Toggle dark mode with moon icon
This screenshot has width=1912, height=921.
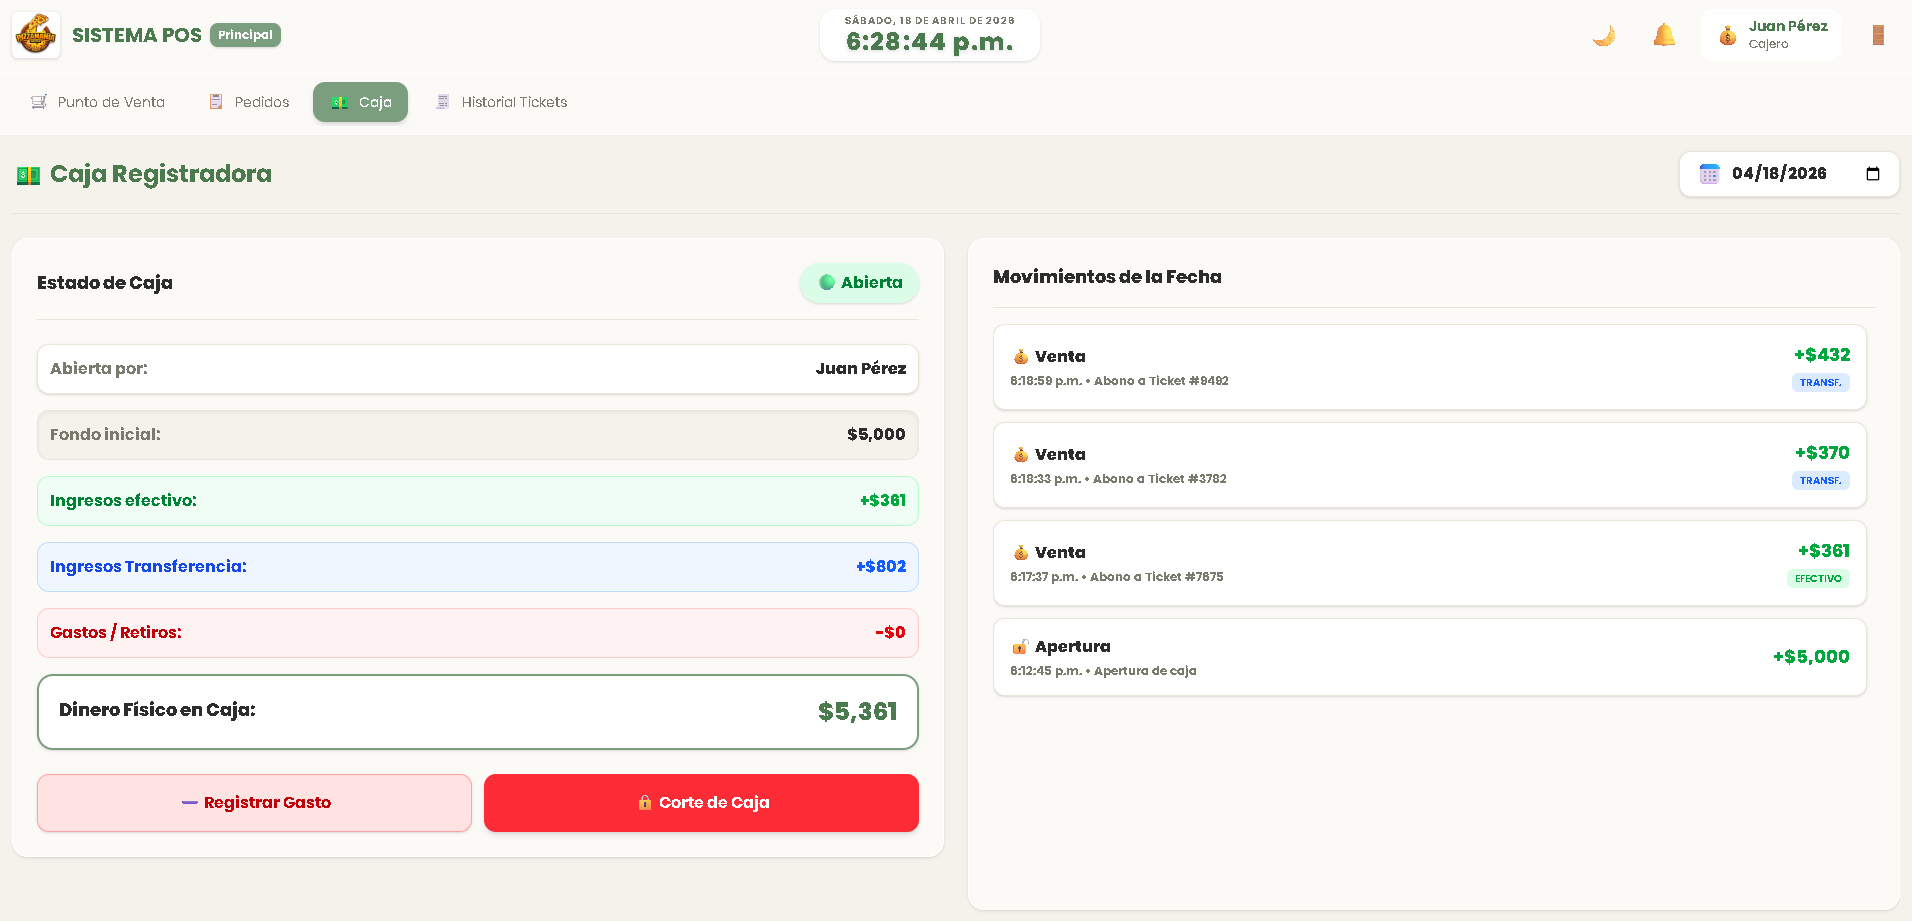pos(1604,36)
